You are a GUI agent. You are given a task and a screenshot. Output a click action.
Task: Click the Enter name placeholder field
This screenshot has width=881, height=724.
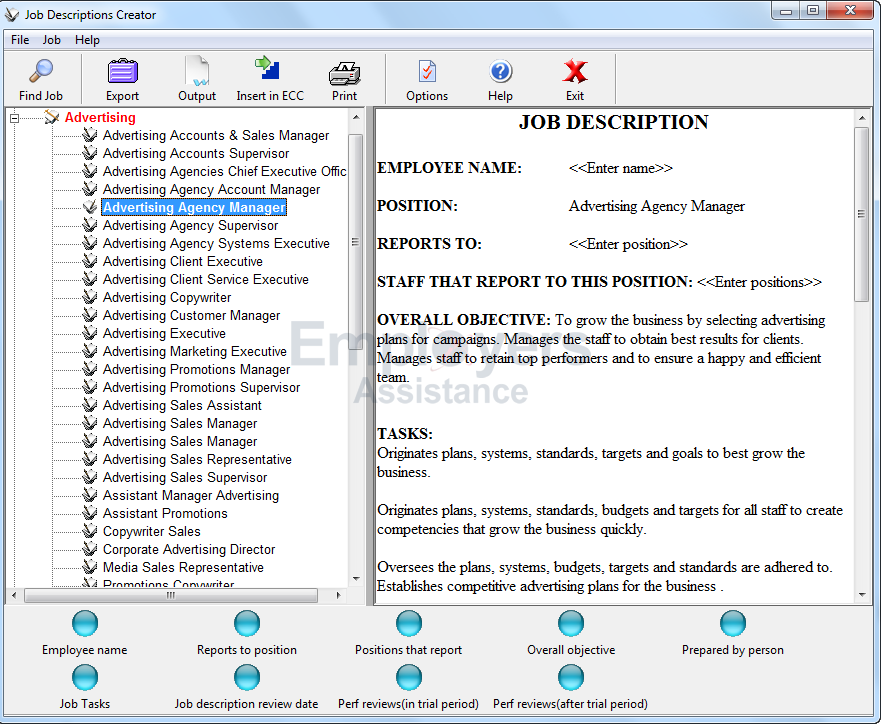[x=620, y=168]
